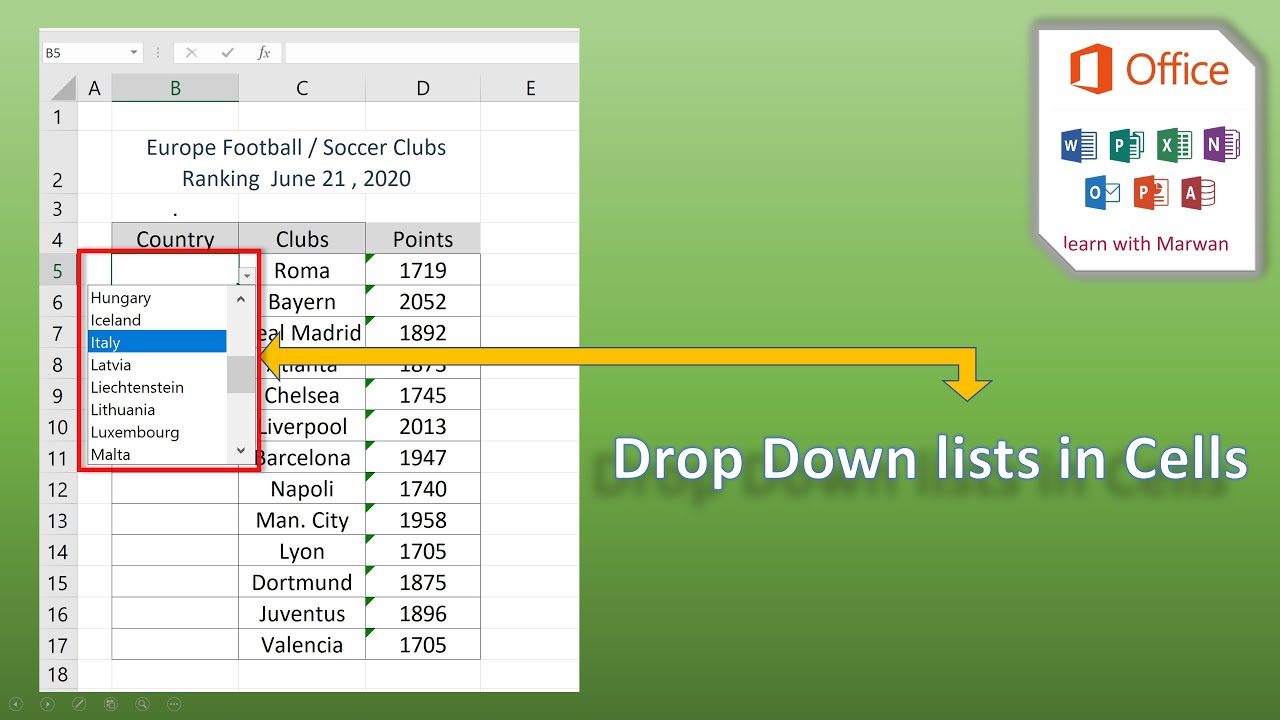Select column D header
The width and height of the screenshot is (1280, 720).
point(423,89)
